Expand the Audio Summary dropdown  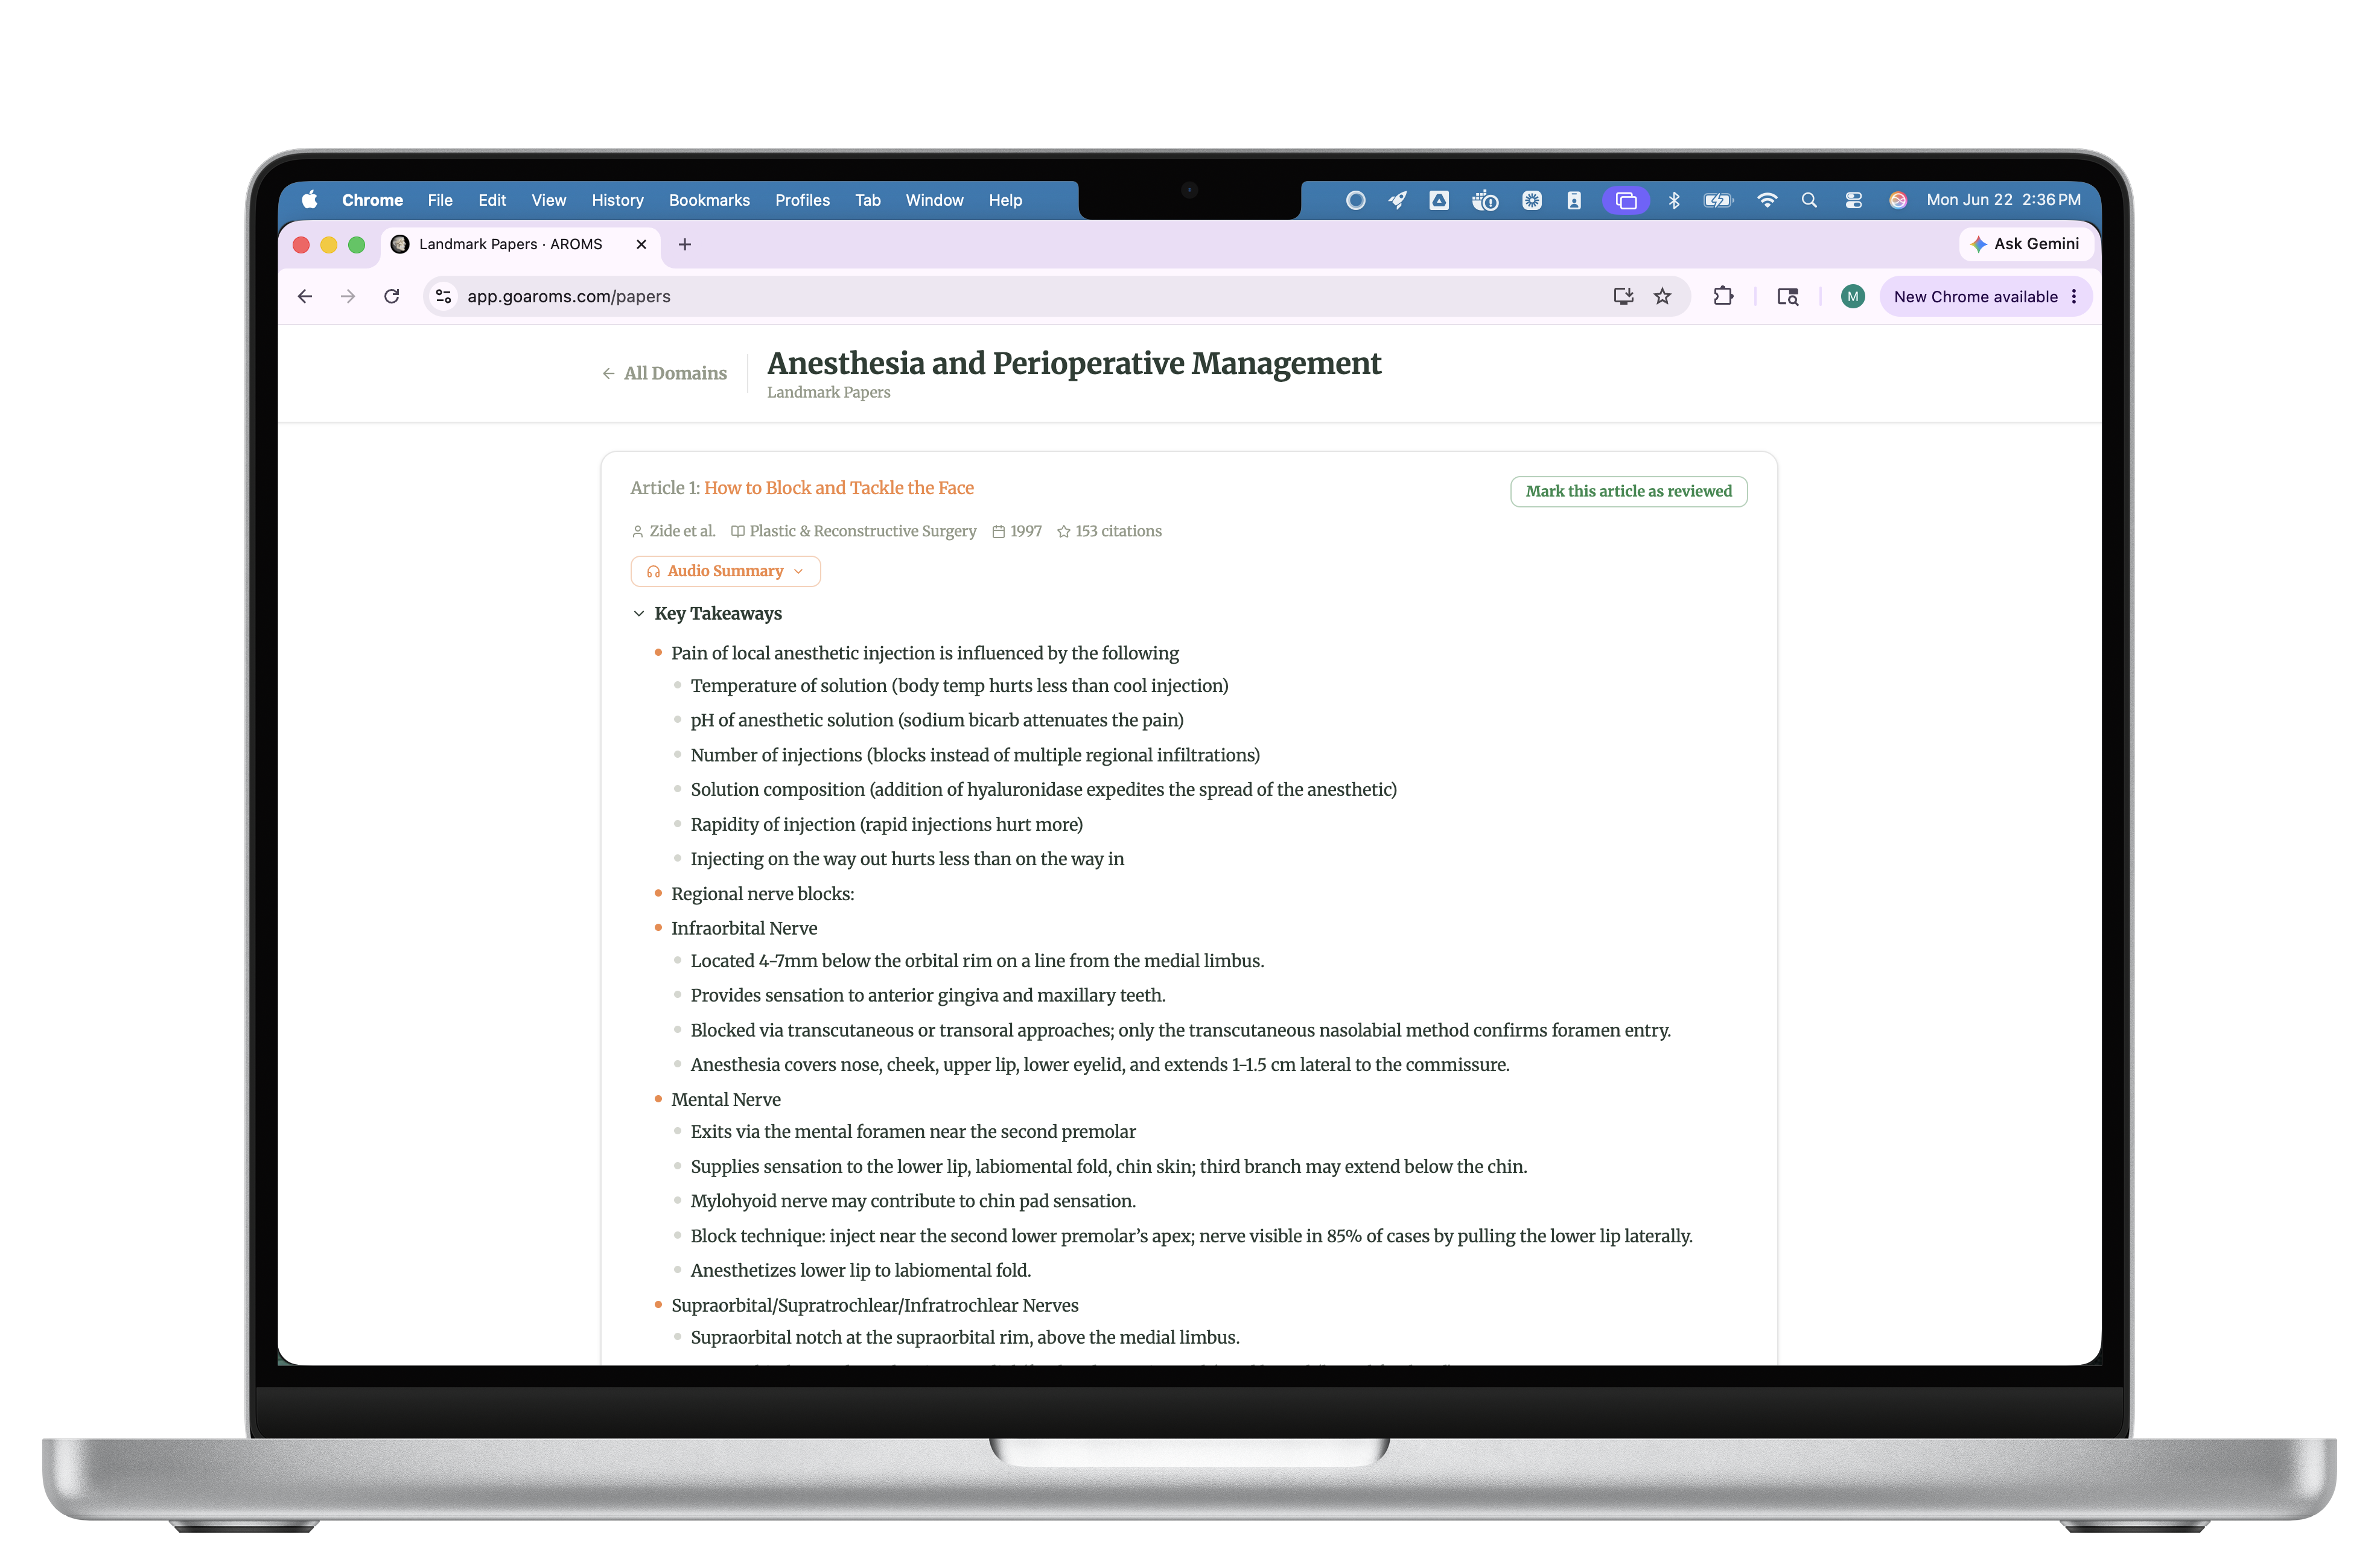[x=725, y=571]
